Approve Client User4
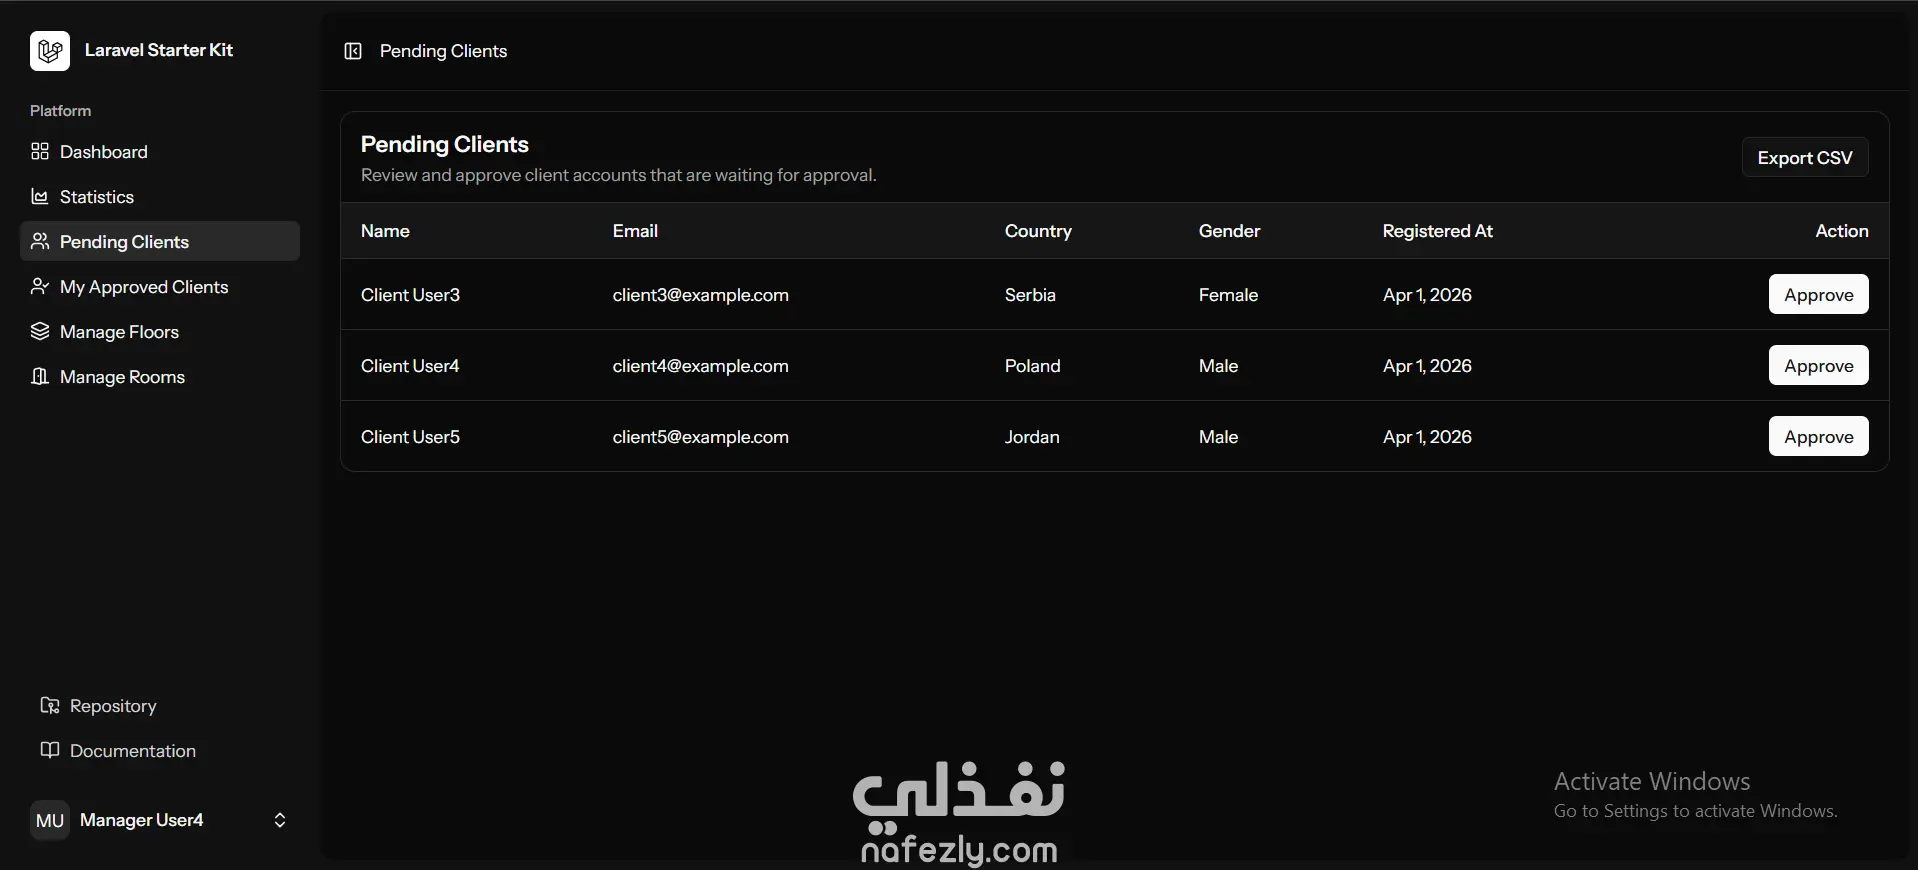Viewport: 1918px width, 870px height. pyautogui.click(x=1818, y=365)
